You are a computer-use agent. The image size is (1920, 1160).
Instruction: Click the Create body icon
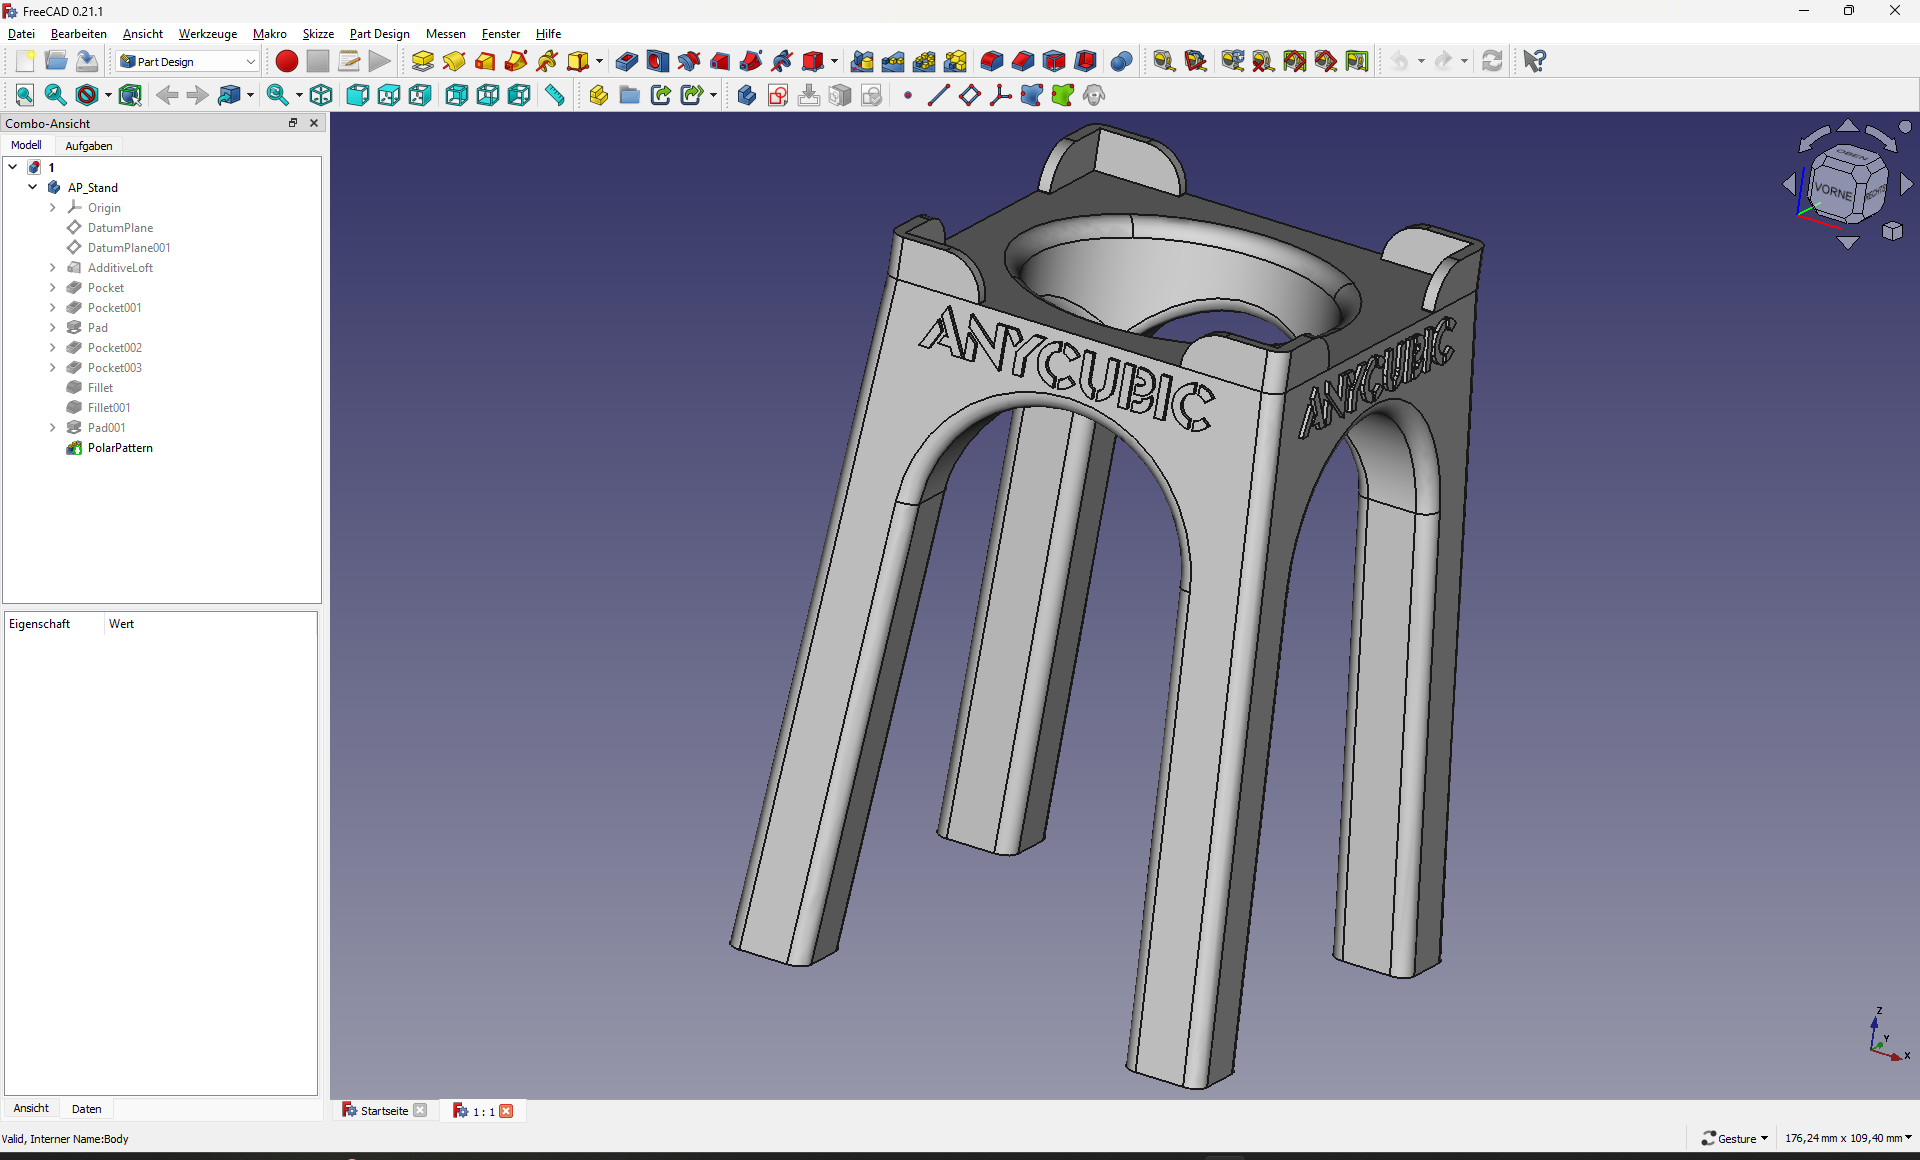click(x=747, y=95)
